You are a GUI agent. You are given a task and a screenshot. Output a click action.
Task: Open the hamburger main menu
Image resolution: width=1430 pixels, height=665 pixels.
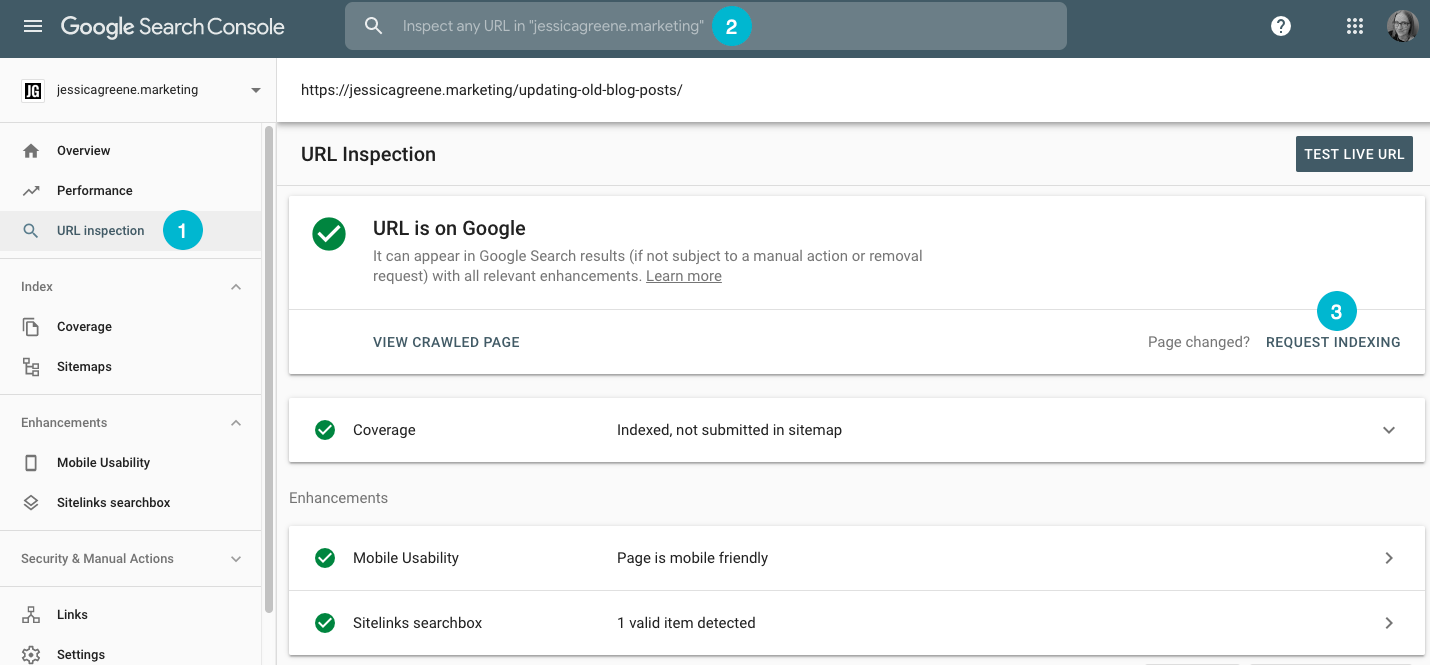[33, 27]
